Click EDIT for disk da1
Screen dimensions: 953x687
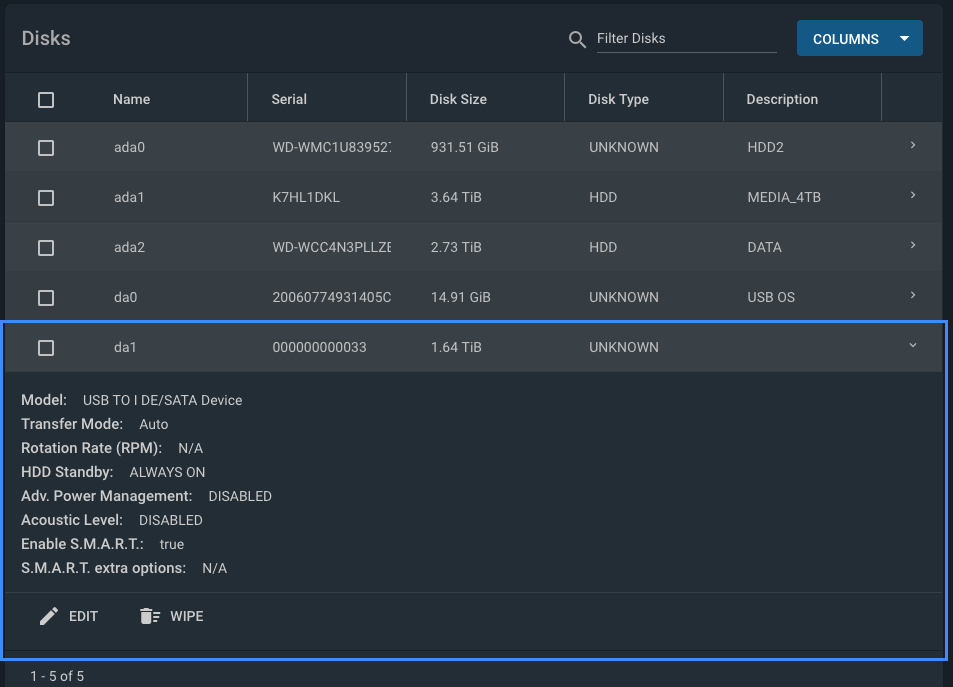pos(69,616)
